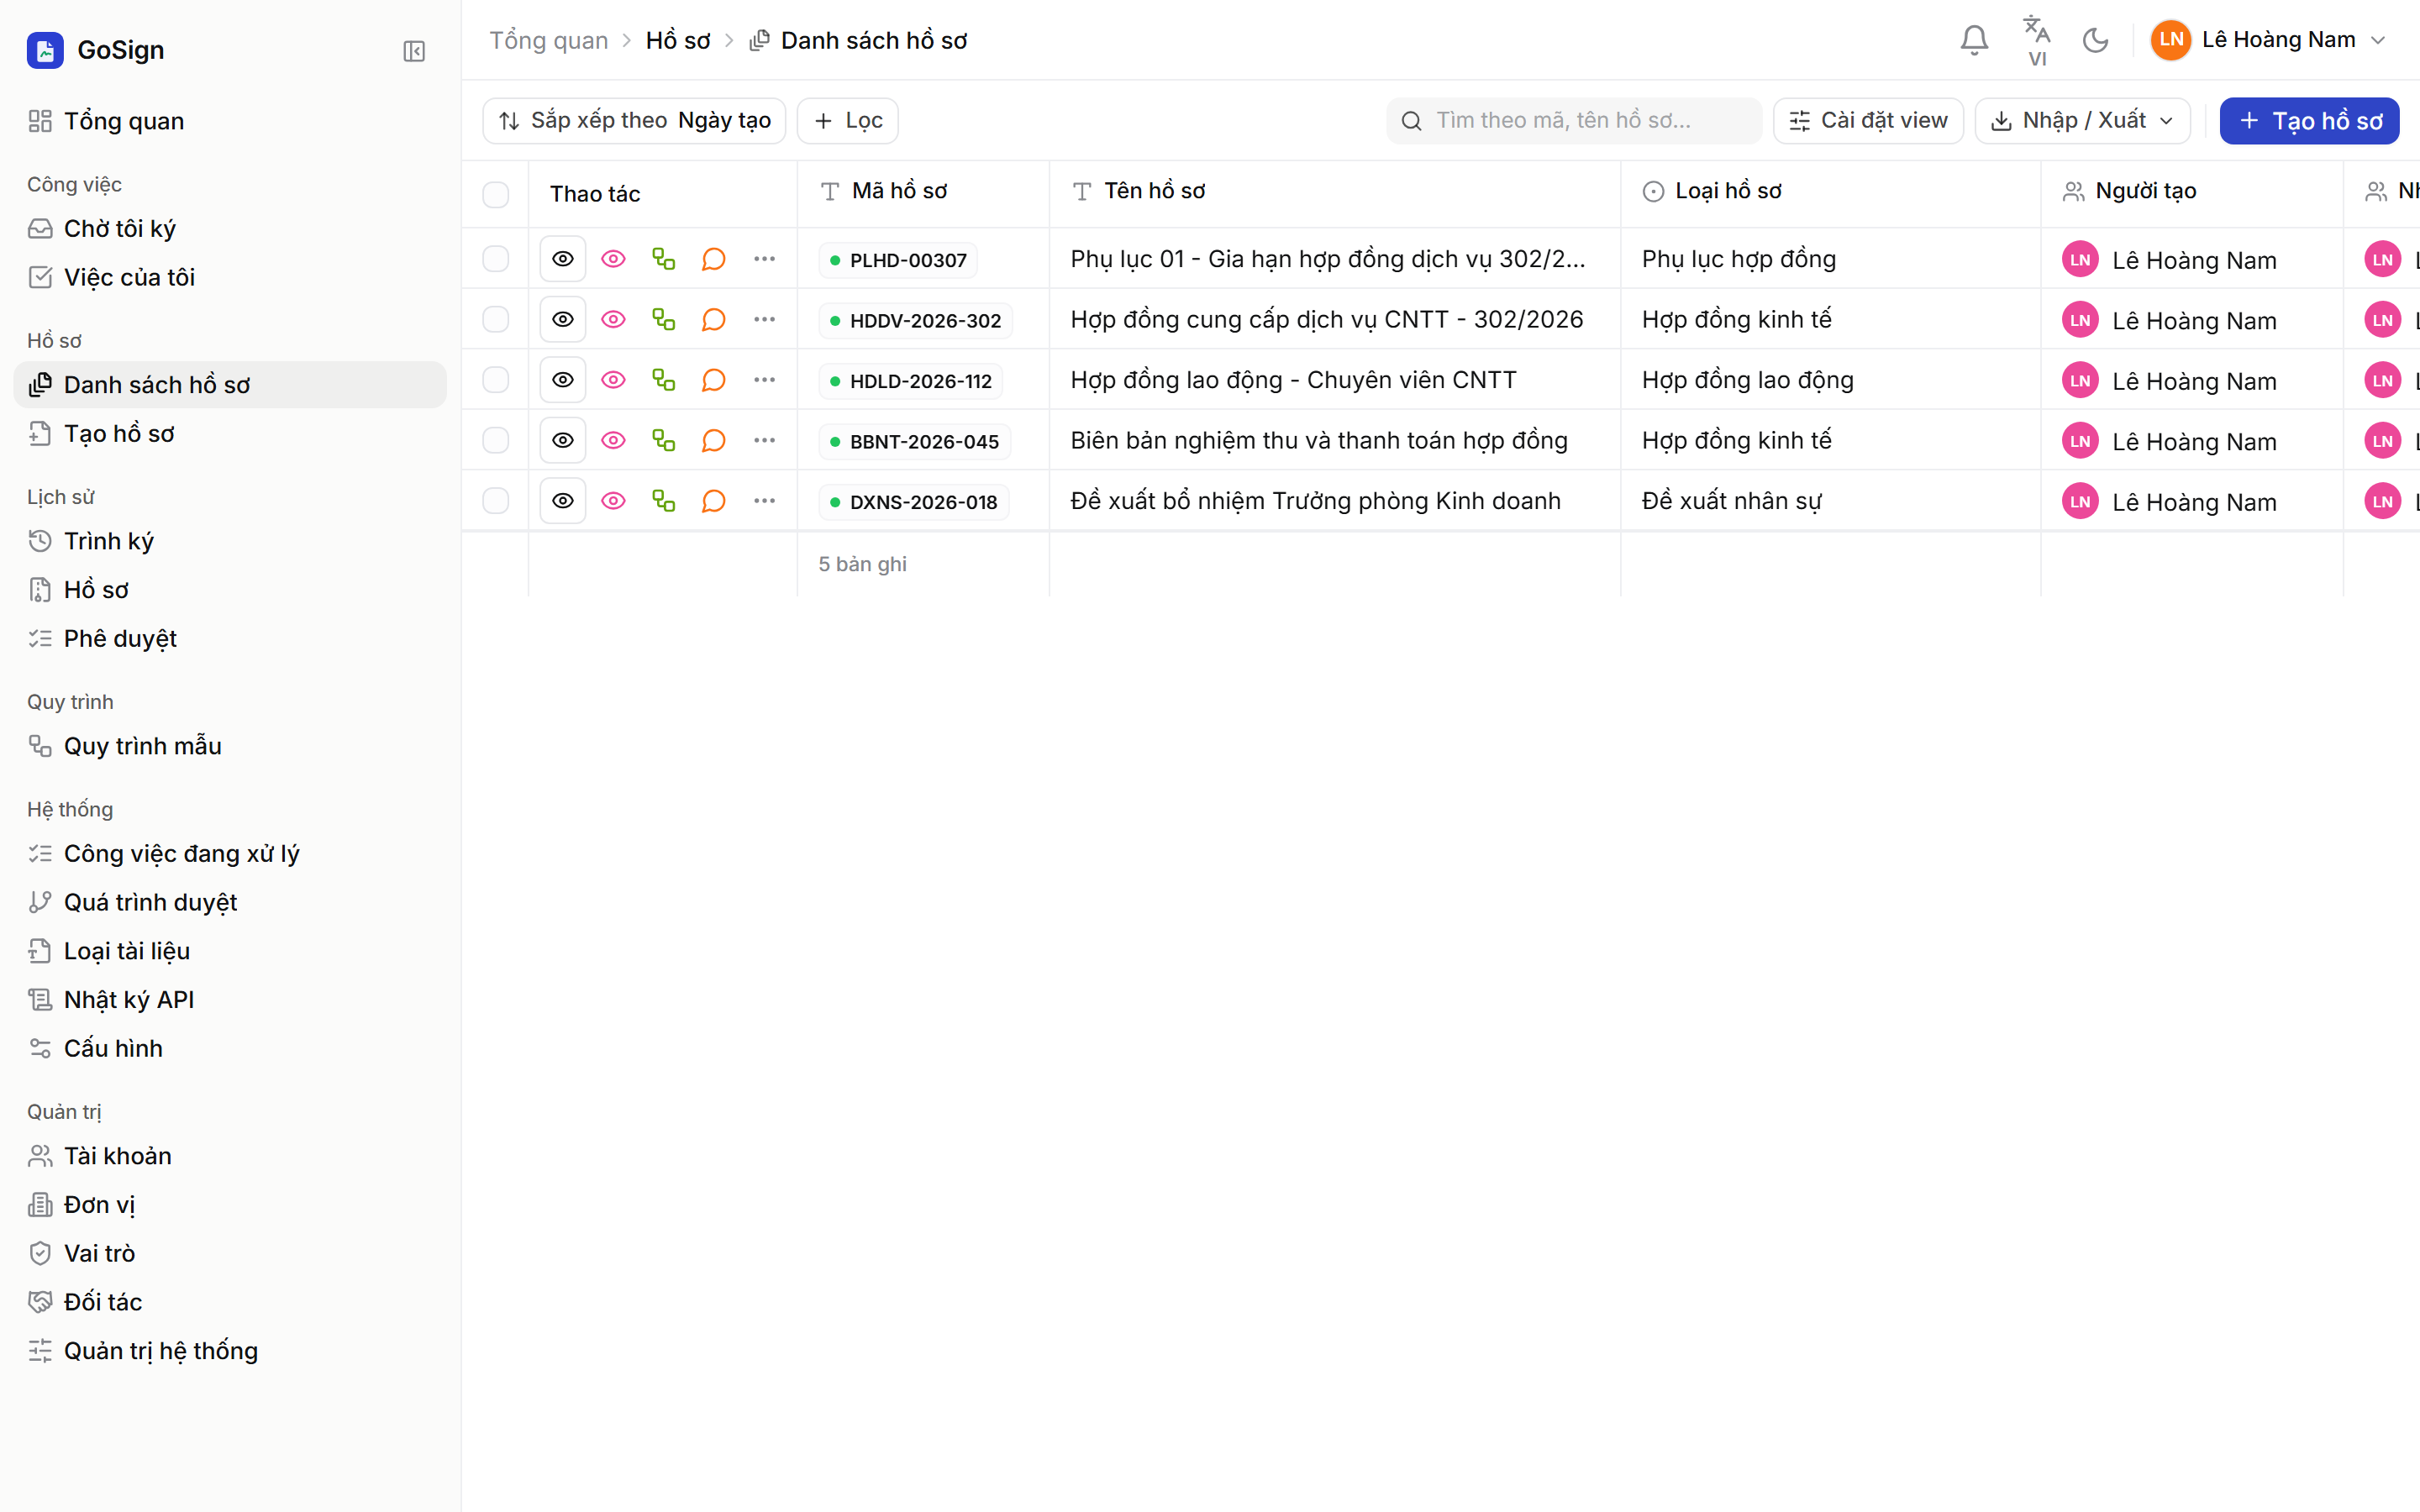The width and height of the screenshot is (2420, 1512).
Task: Open Lê Hoàng Nam account dropdown
Action: point(2268,40)
